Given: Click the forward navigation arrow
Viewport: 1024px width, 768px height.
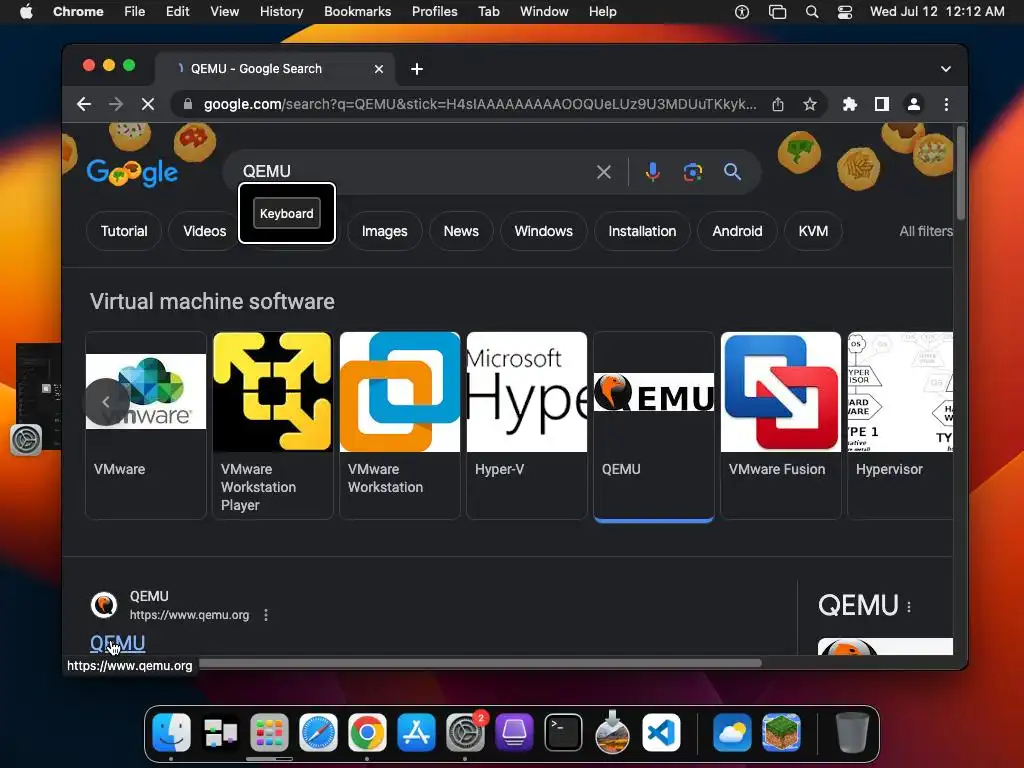Looking at the screenshot, I should coord(116,104).
